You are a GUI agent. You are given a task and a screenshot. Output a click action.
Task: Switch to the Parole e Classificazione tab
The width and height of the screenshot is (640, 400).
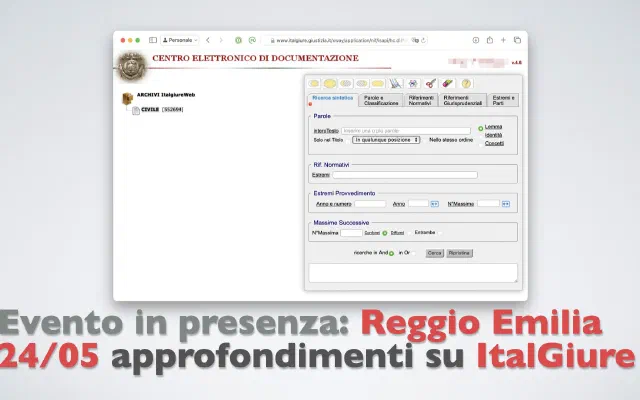(x=380, y=100)
